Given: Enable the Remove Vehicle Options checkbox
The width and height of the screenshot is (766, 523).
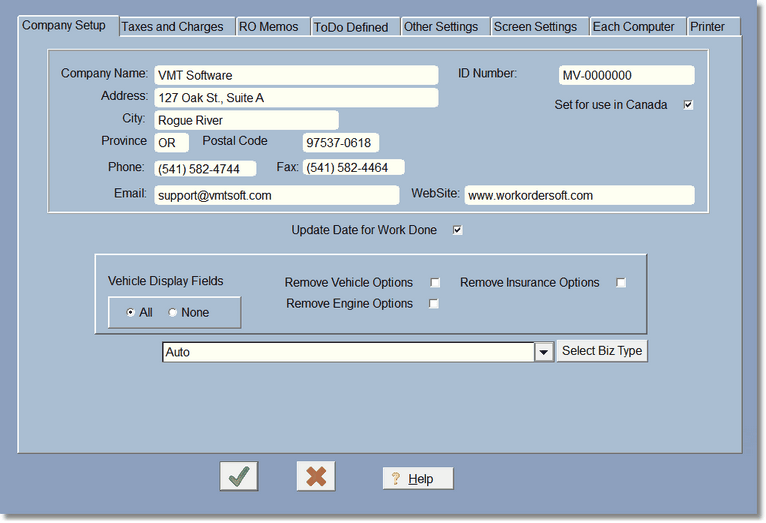Looking at the screenshot, I should (x=435, y=283).
